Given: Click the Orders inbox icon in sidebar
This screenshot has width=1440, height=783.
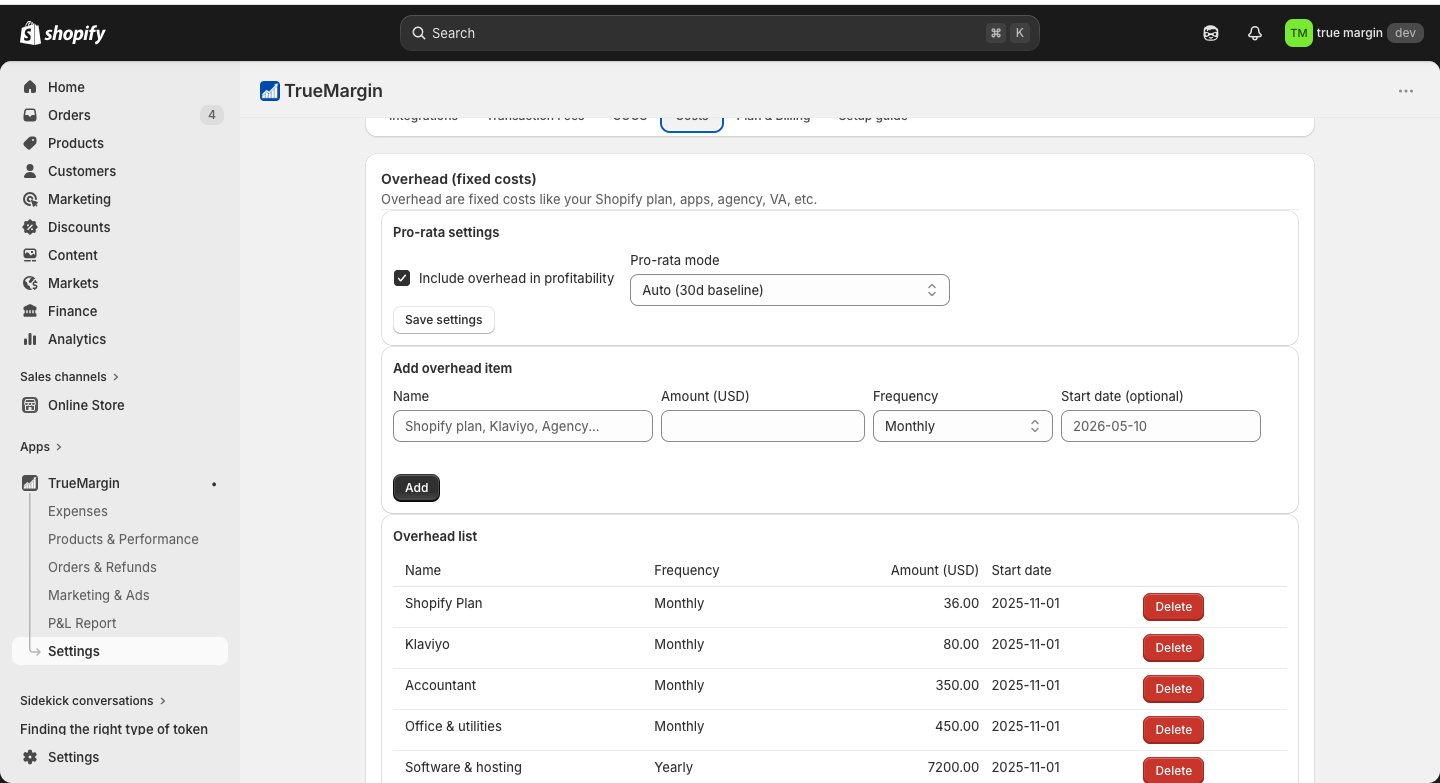Looking at the screenshot, I should (30, 115).
